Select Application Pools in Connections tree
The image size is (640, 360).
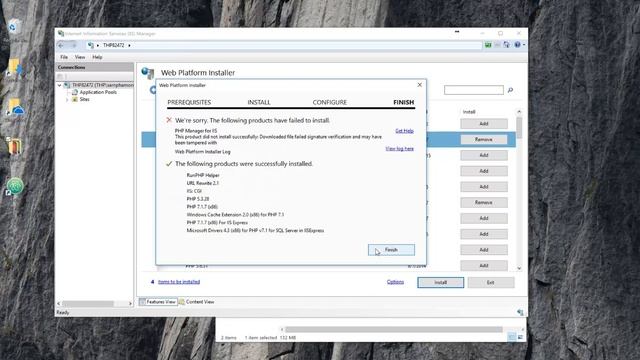[98, 93]
